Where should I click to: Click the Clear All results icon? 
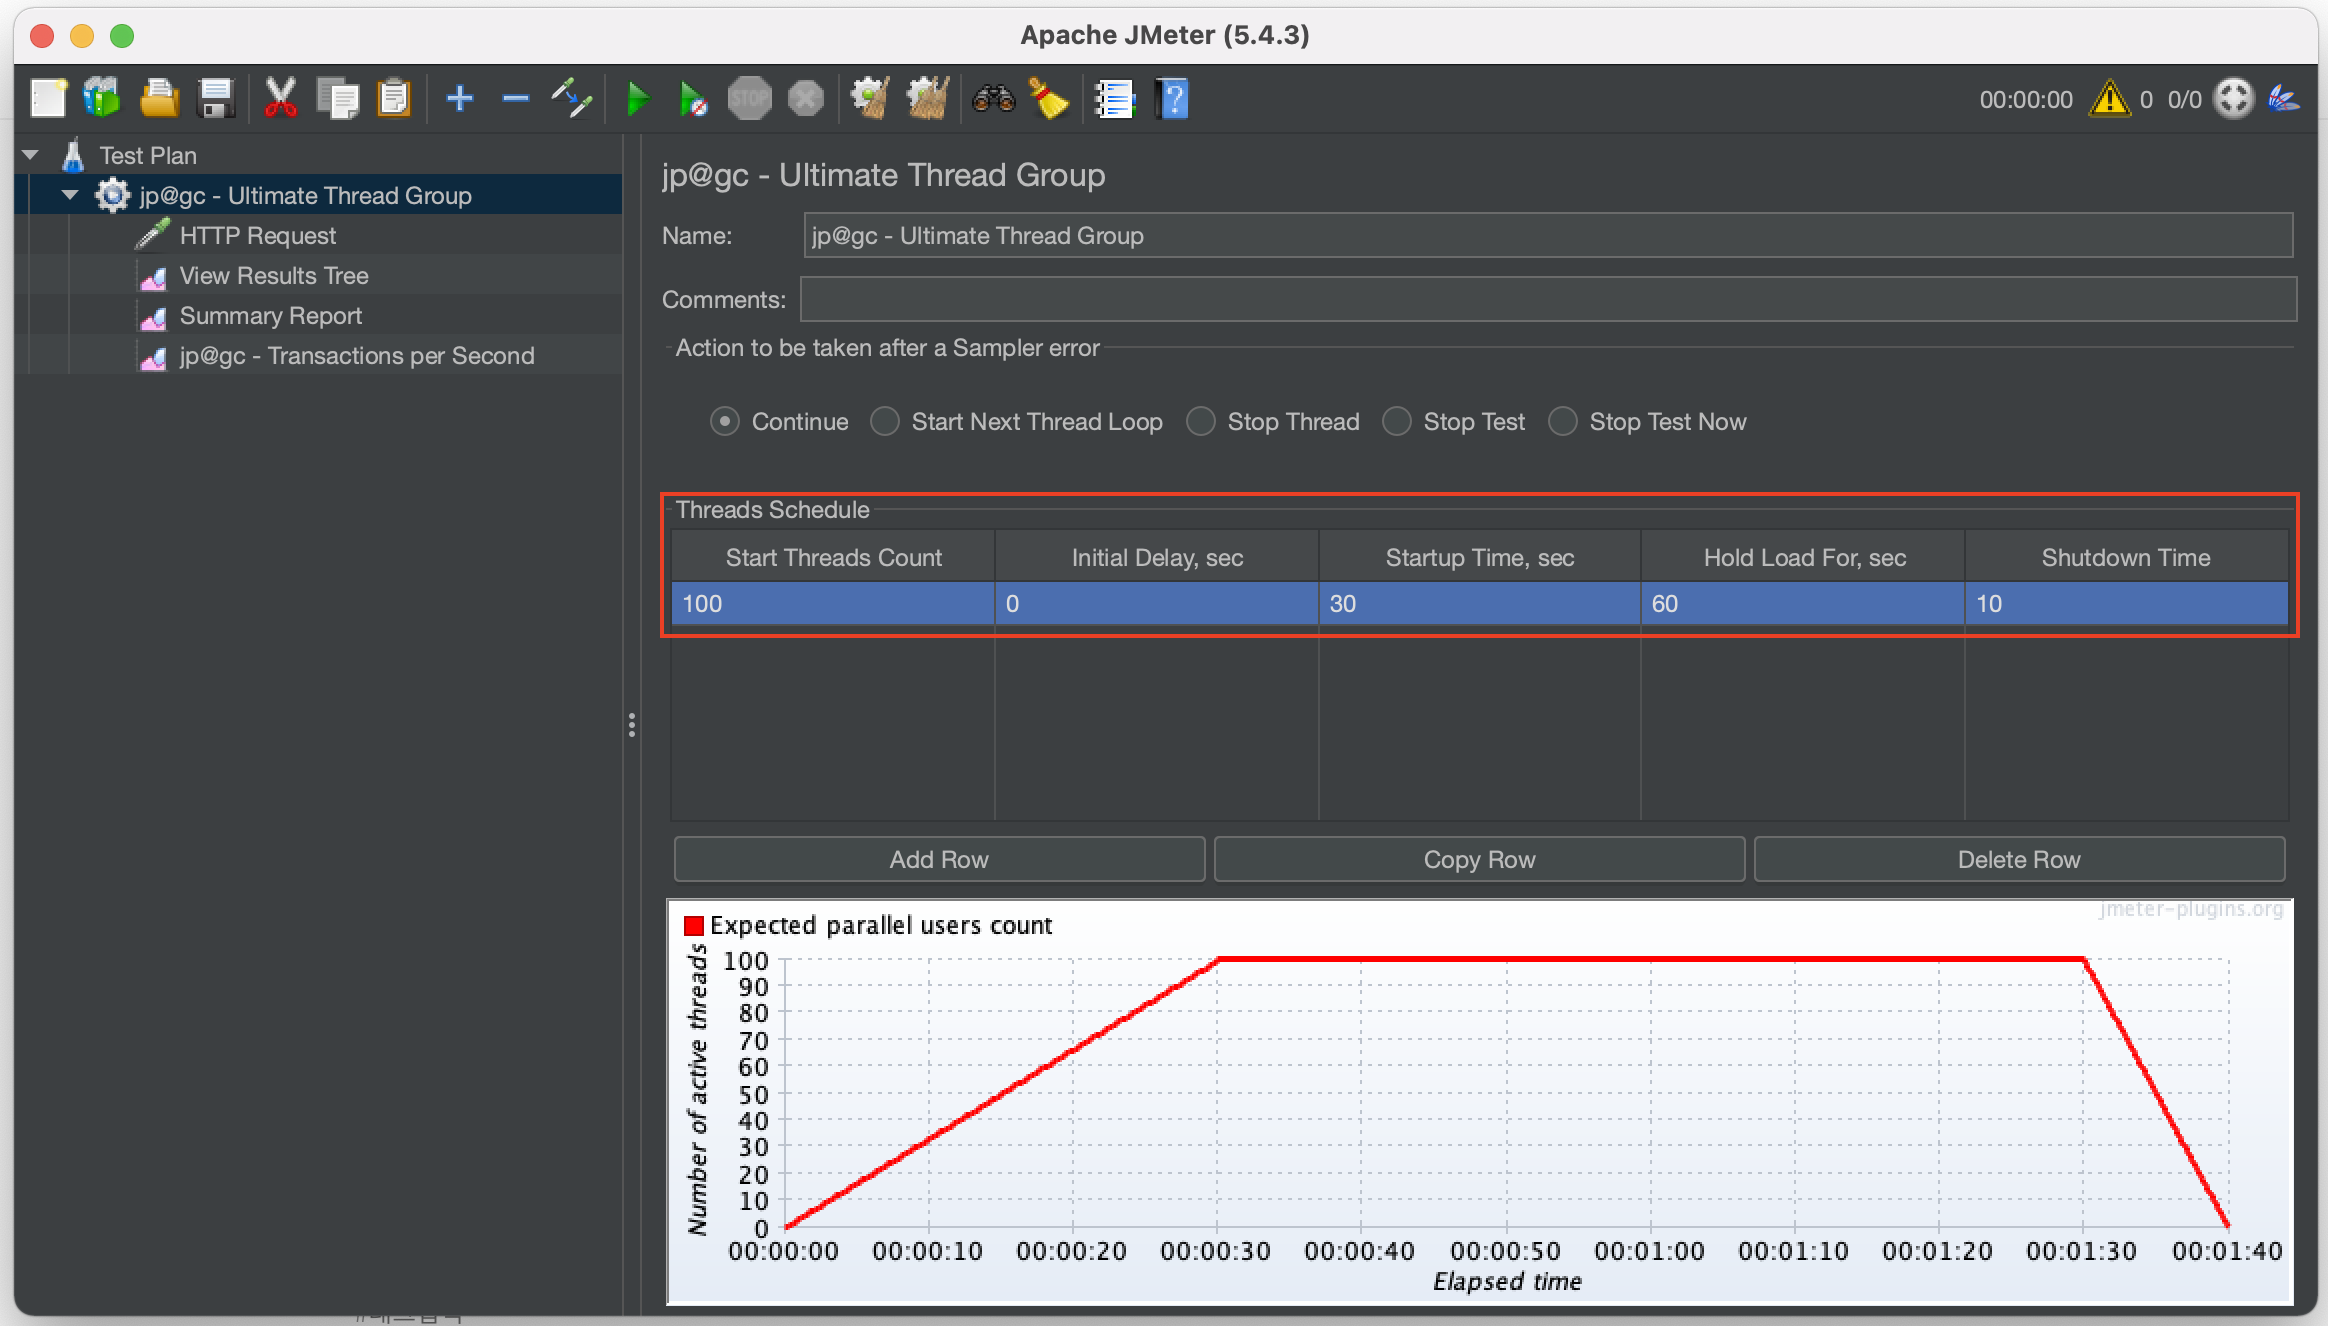(x=927, y=99)
